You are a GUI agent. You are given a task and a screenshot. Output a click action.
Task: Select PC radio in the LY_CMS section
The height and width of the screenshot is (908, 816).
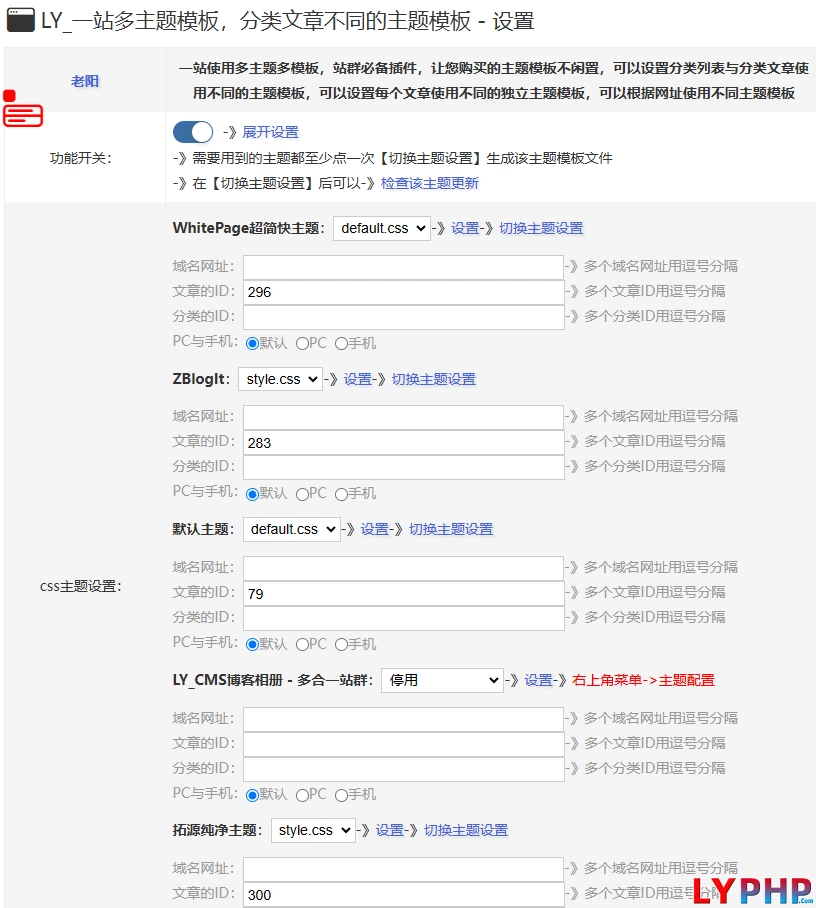303,794
